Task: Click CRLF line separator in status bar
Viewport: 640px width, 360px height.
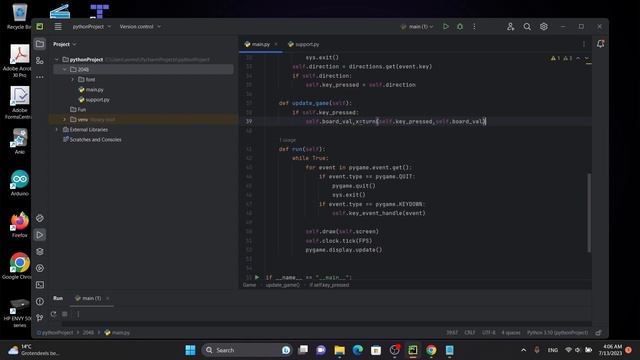Action: (x=470, y=333)
